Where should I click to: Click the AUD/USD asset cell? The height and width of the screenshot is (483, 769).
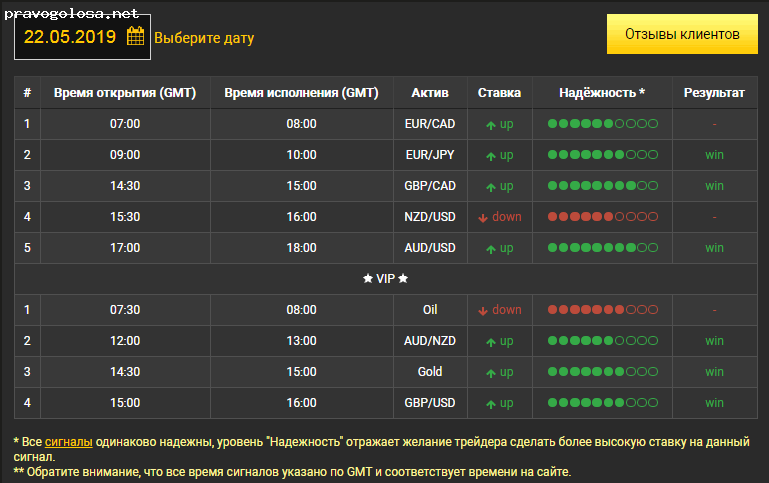point(430,248)
